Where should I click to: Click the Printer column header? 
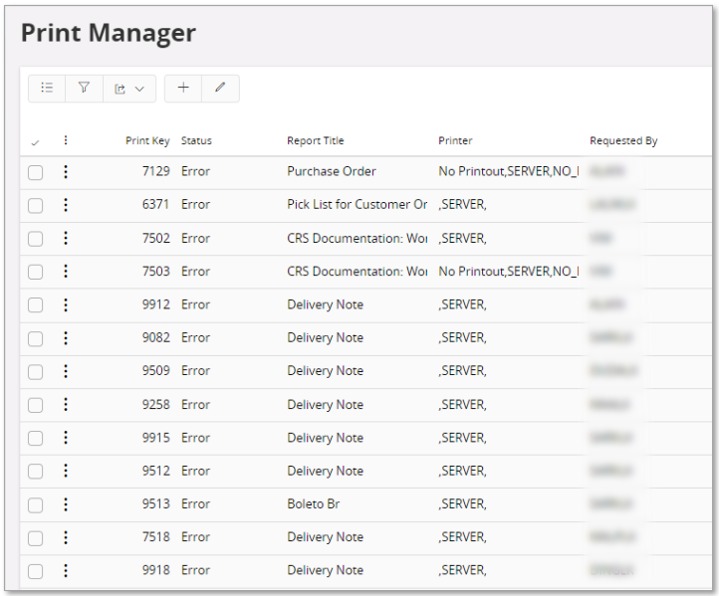pyautogui.click(x=455, y=141)
